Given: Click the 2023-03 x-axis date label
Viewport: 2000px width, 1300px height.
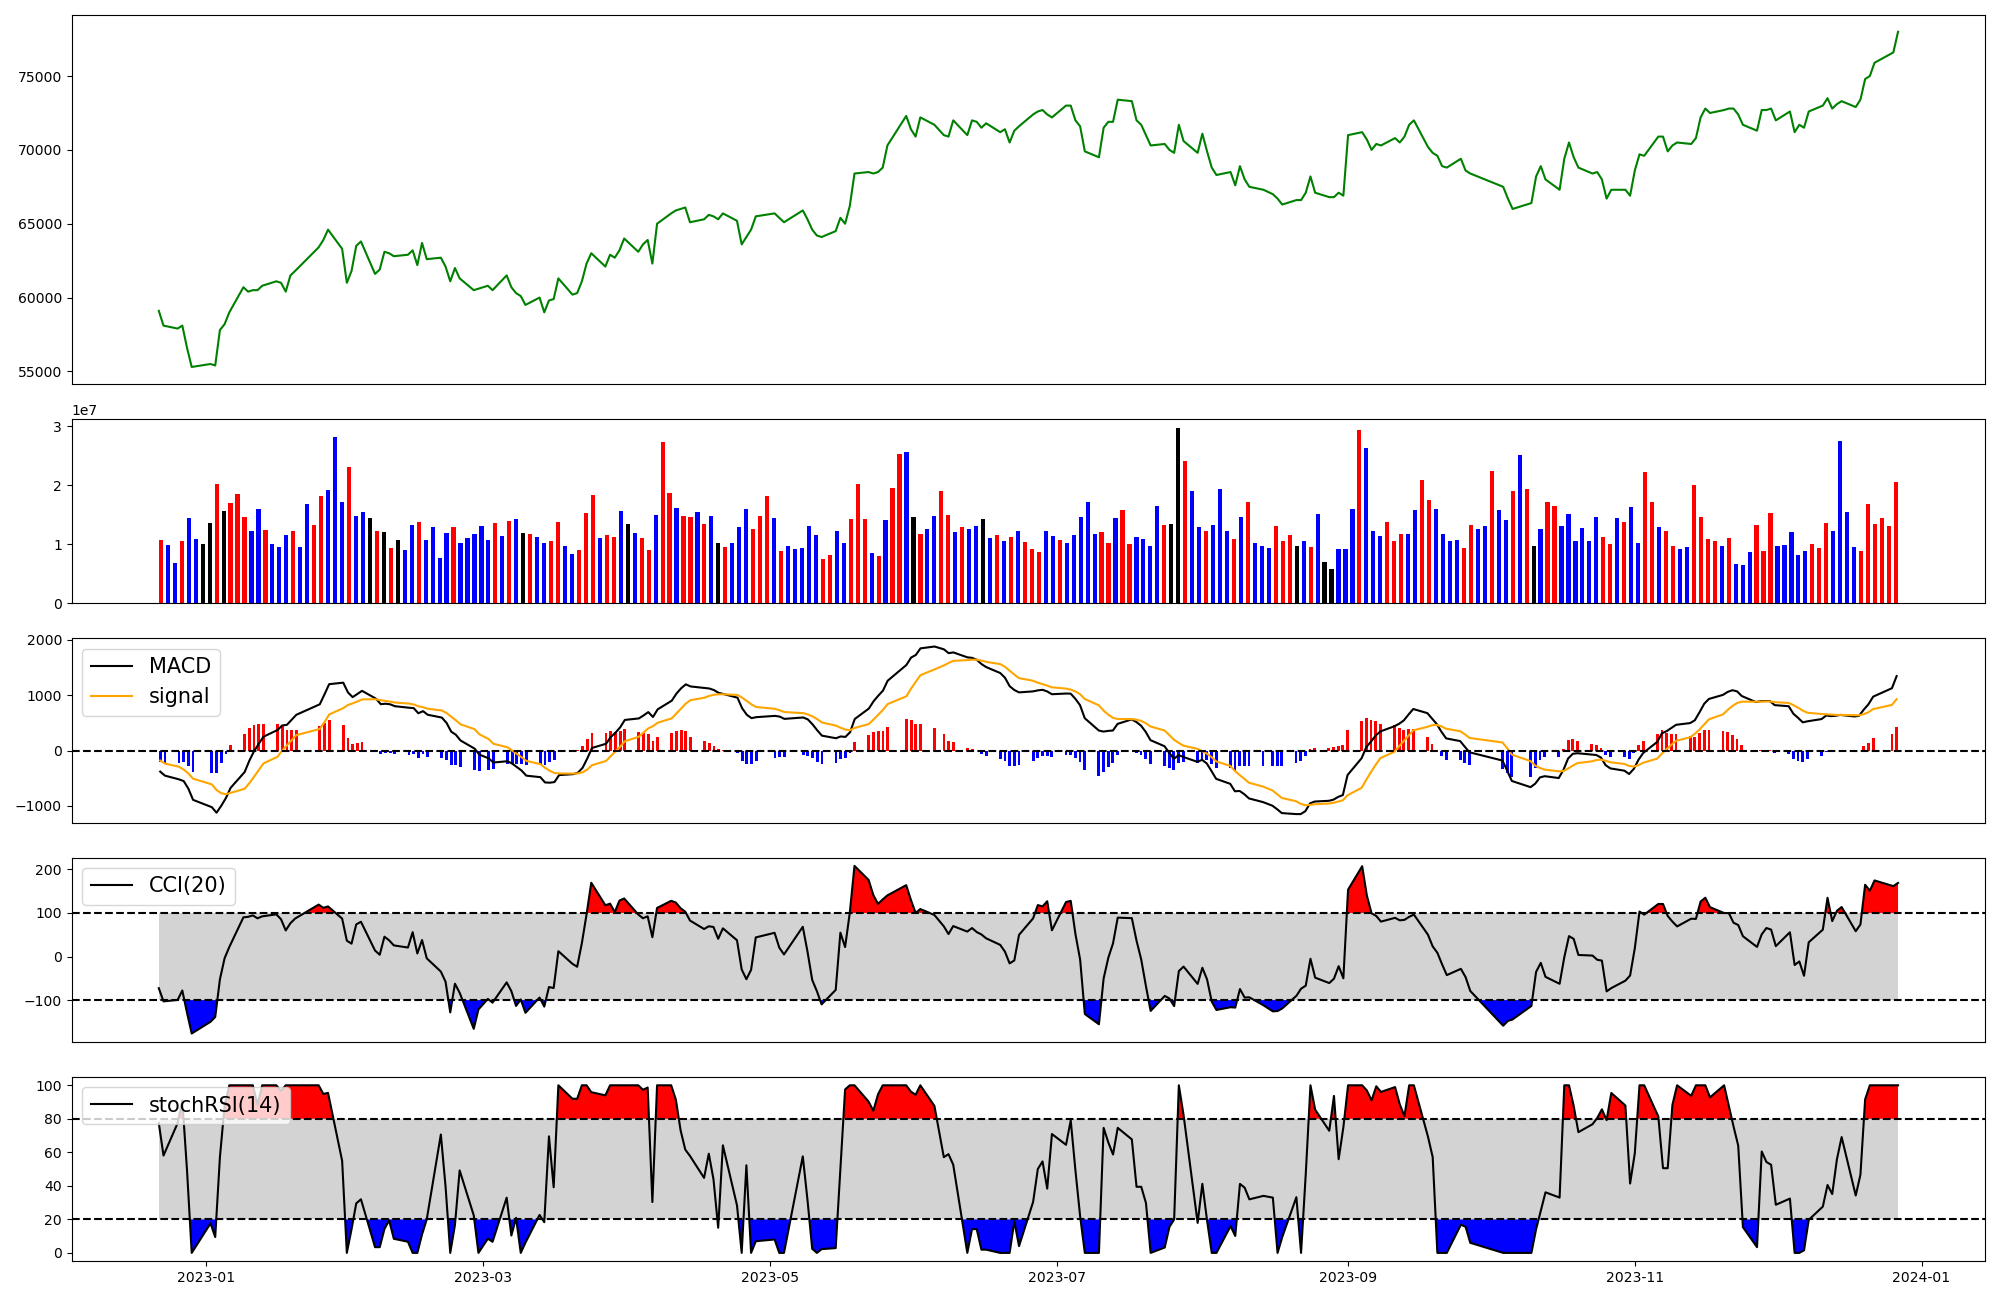Looking at the screenshot, I should pyautogui.click(x=483, y=1277).
